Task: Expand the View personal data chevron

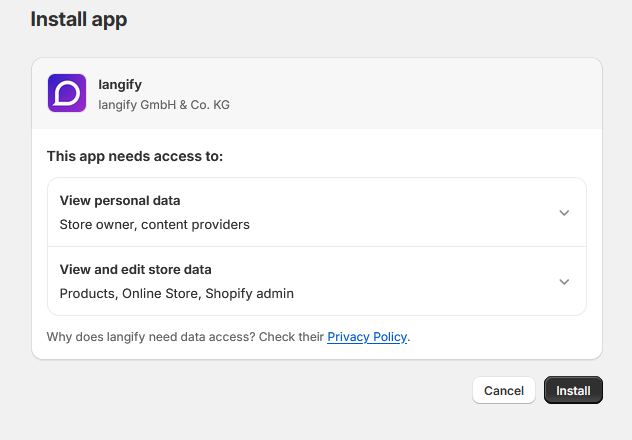Action: 564,212
